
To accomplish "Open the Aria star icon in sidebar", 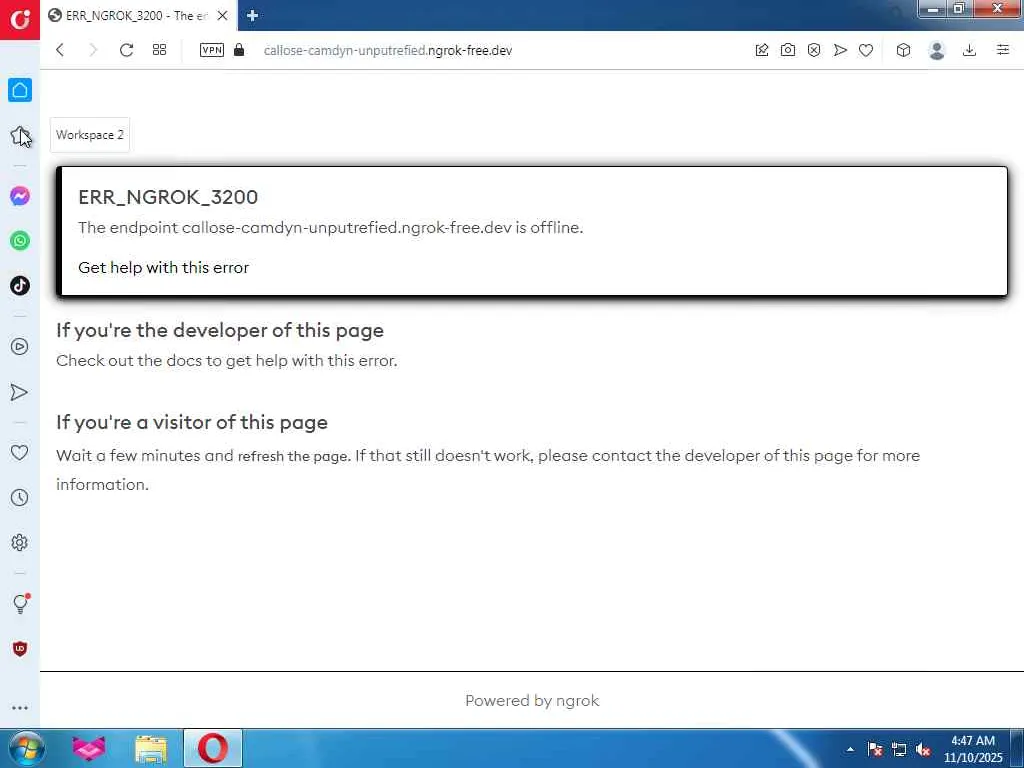I will click(x=20, y=135).
